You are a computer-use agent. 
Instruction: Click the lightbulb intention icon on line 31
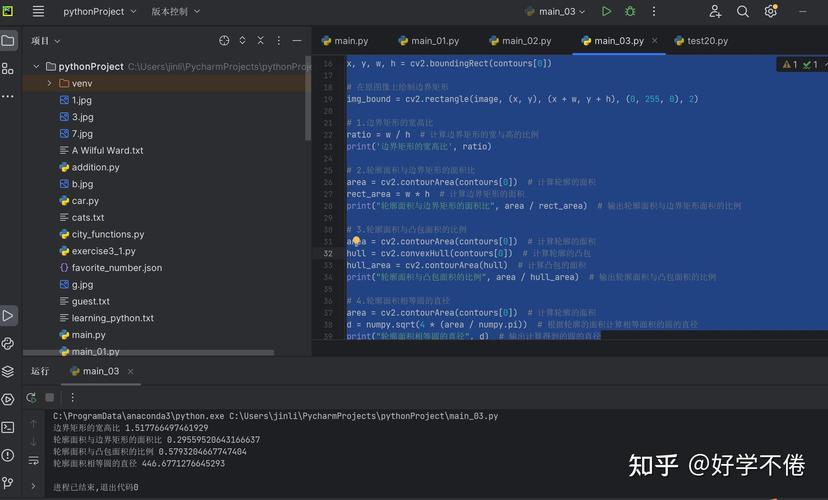pyautogui.click(x=356, y=241)
